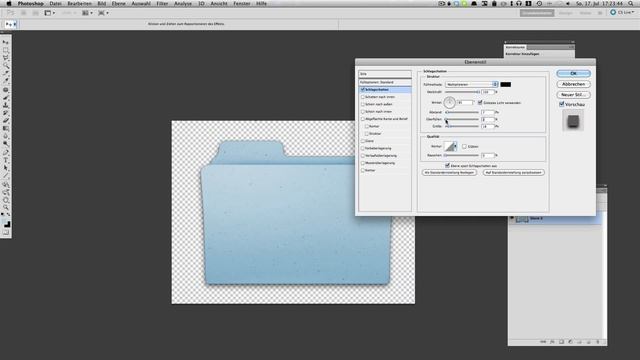Expand more workspaces chevron
This screenshot has height=360, width=640.
(600, 13)
